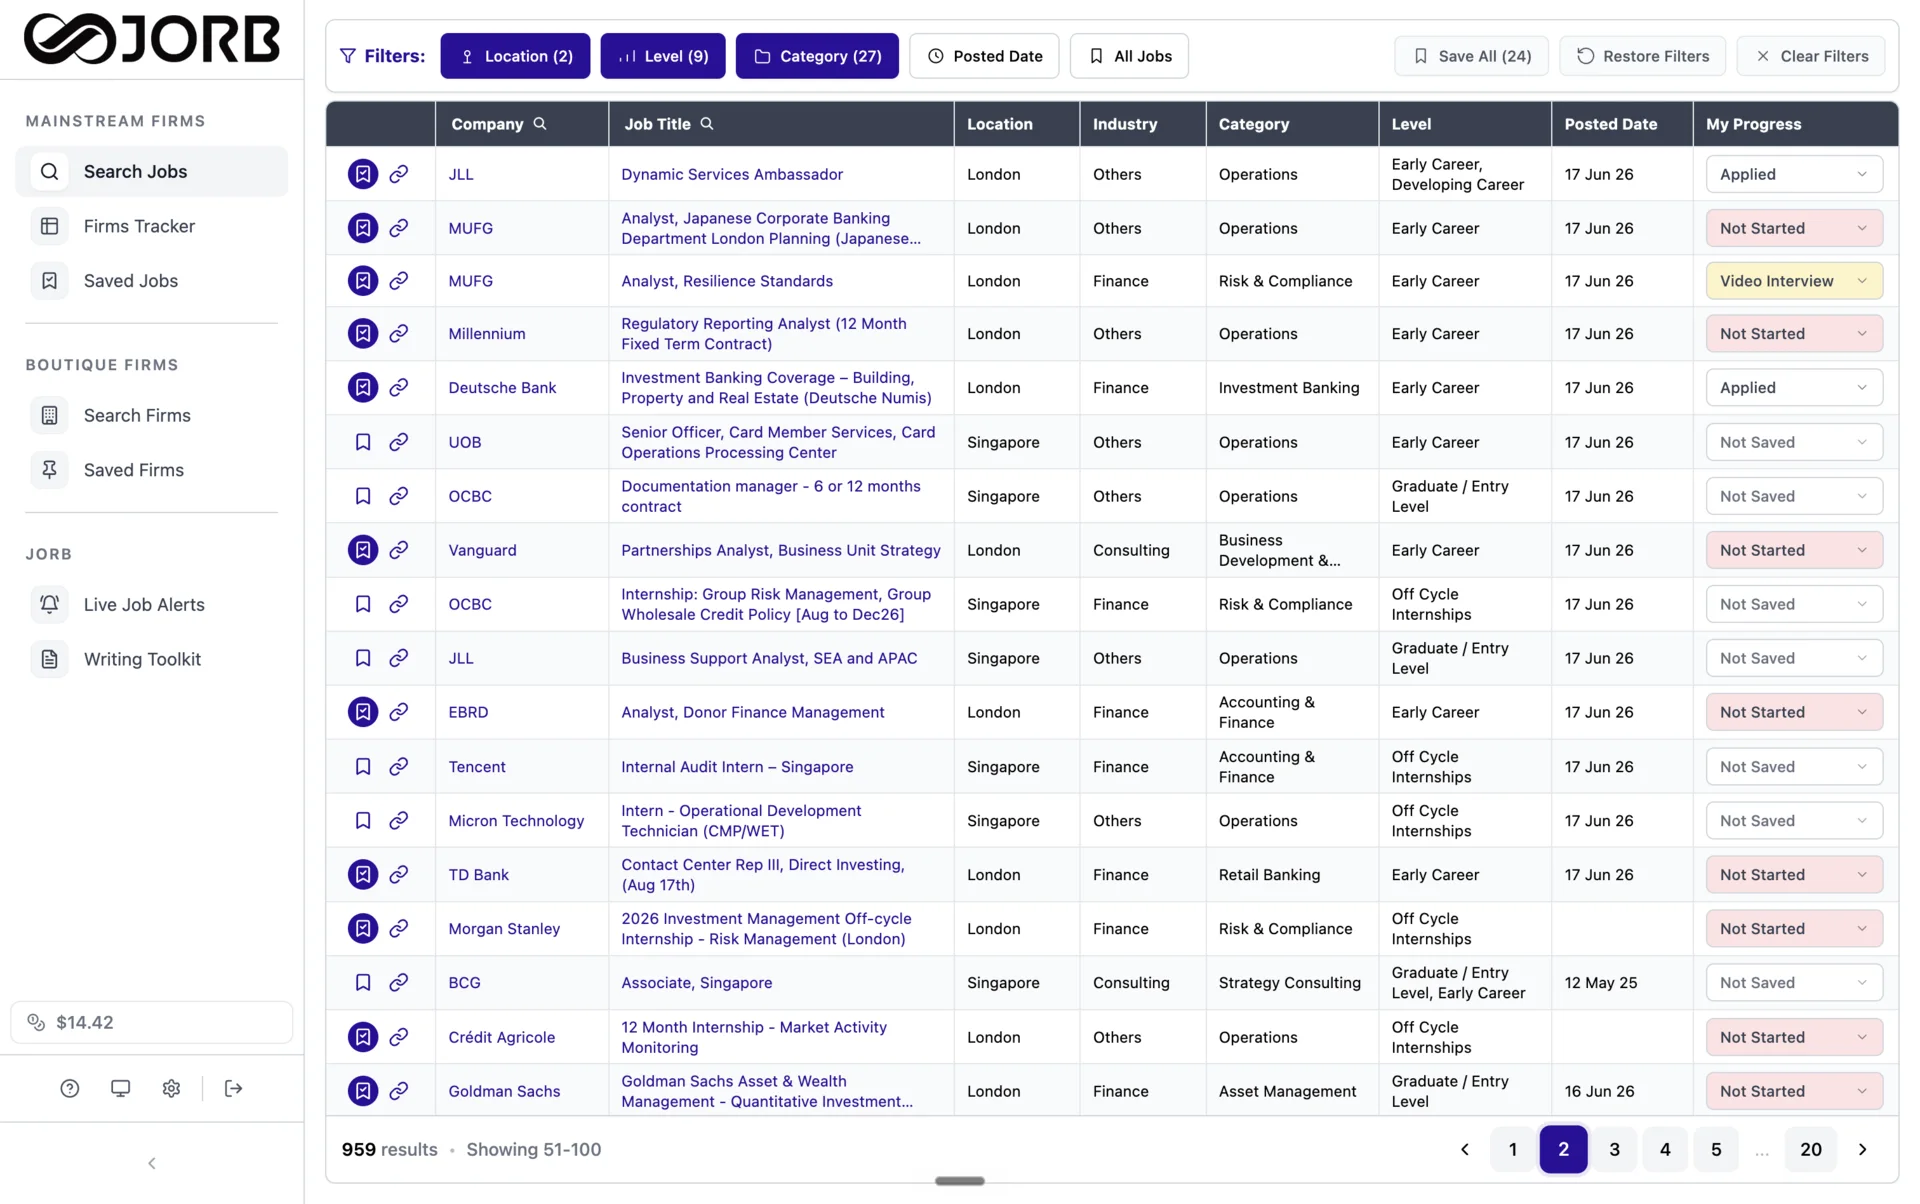Open Firms Tracker in sidebar
Image resolution: width=1920 pixels, height=1204 pixels.
pyautogui.click(x=152, y=226)
